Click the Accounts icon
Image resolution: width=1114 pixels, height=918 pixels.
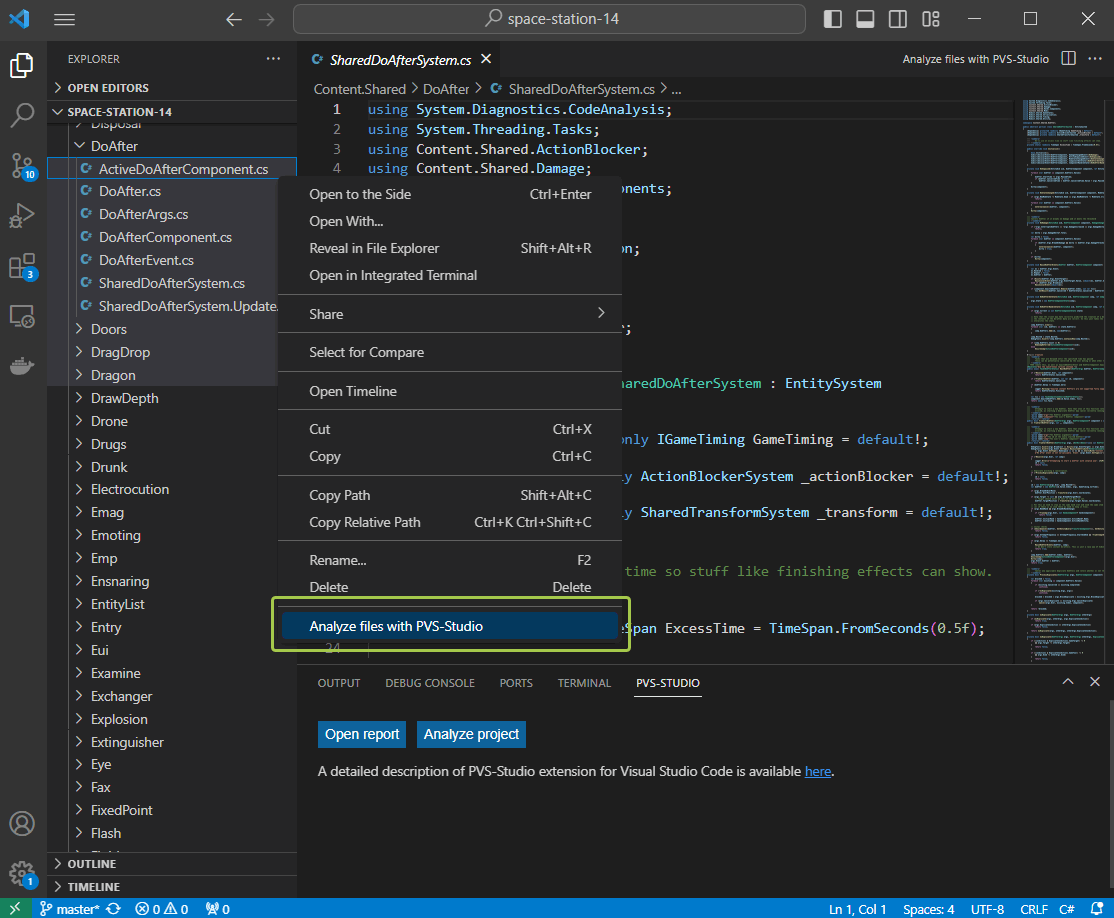22,823
